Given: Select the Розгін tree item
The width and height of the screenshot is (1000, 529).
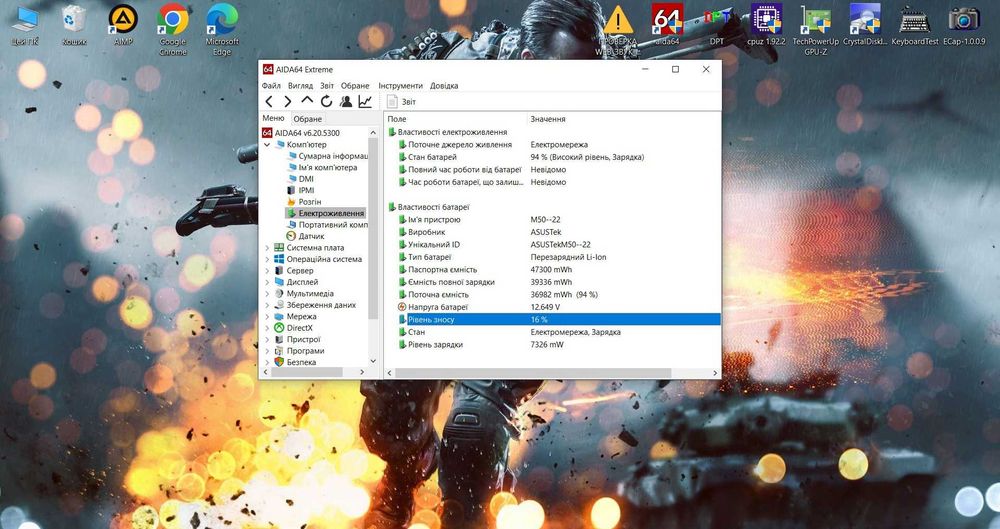Looking at the screenshot, I should point(304,202).
